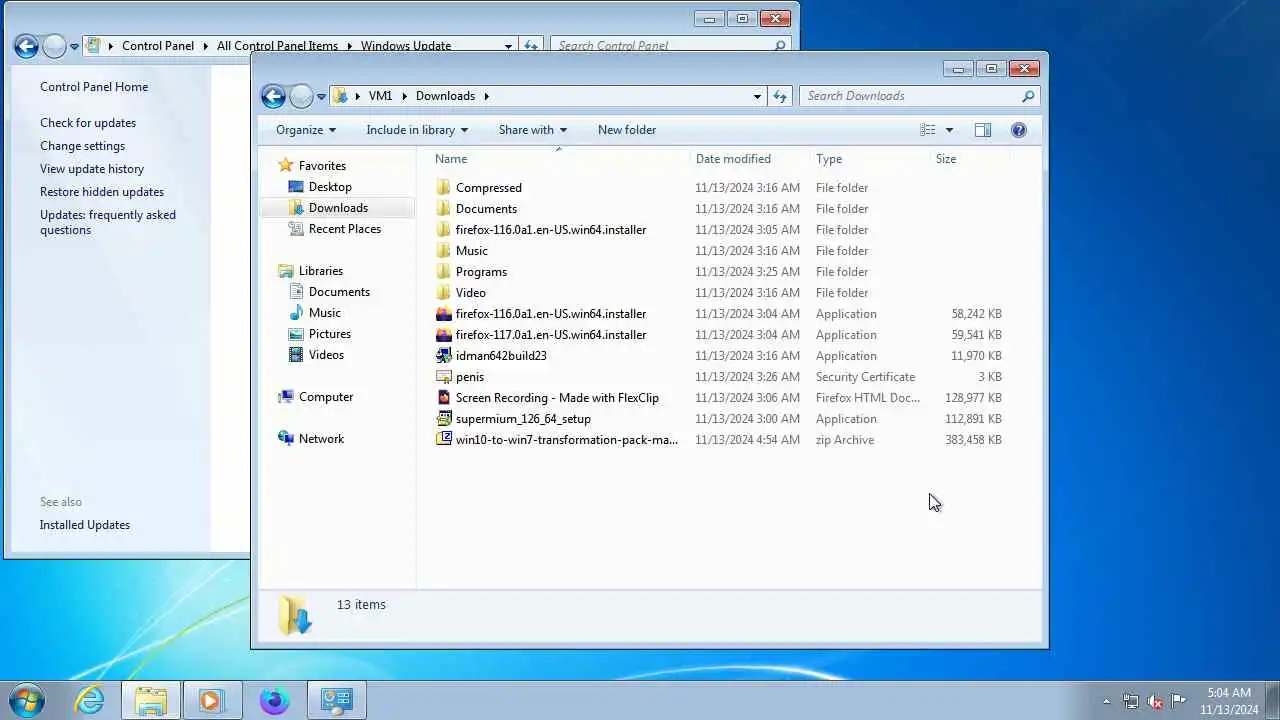This screenshot has width=1280, height=720.
Task: Select Music library in navigation pane
Action: click(324, 313)
